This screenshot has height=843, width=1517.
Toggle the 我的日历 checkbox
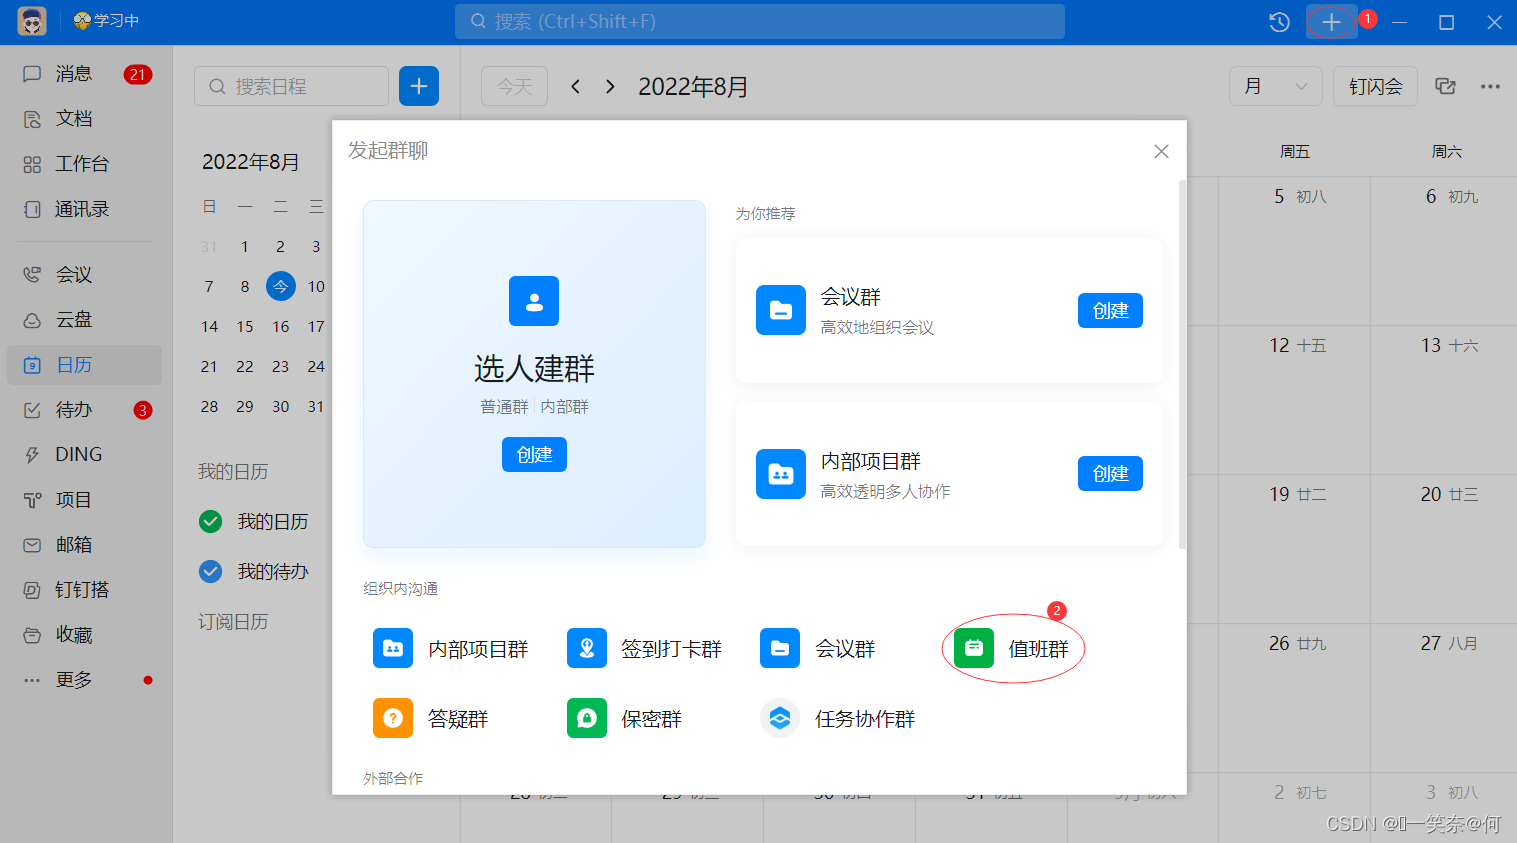tap(210, 522)
